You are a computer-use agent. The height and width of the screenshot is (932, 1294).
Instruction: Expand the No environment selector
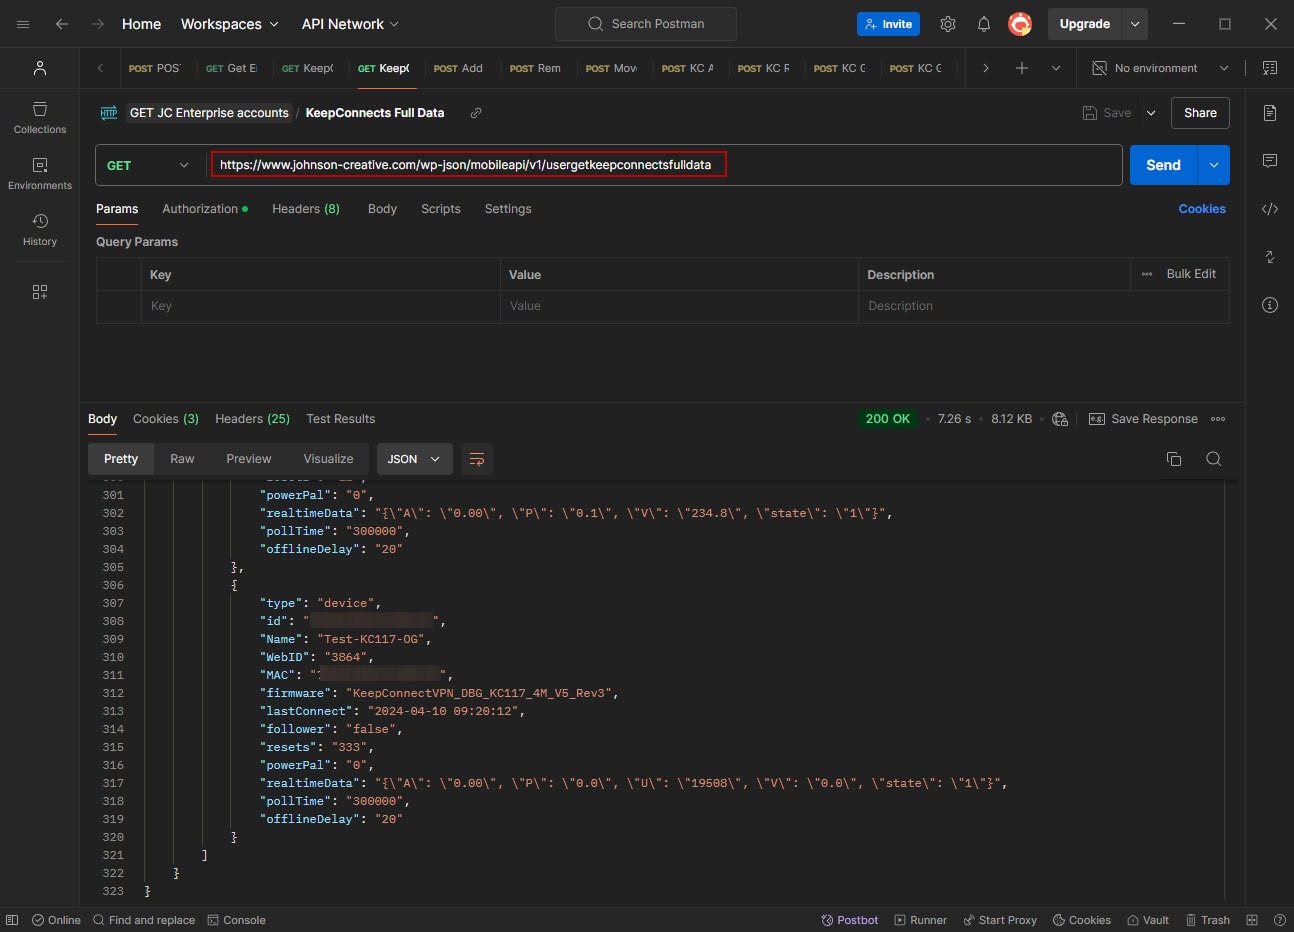click(1160, 68)
